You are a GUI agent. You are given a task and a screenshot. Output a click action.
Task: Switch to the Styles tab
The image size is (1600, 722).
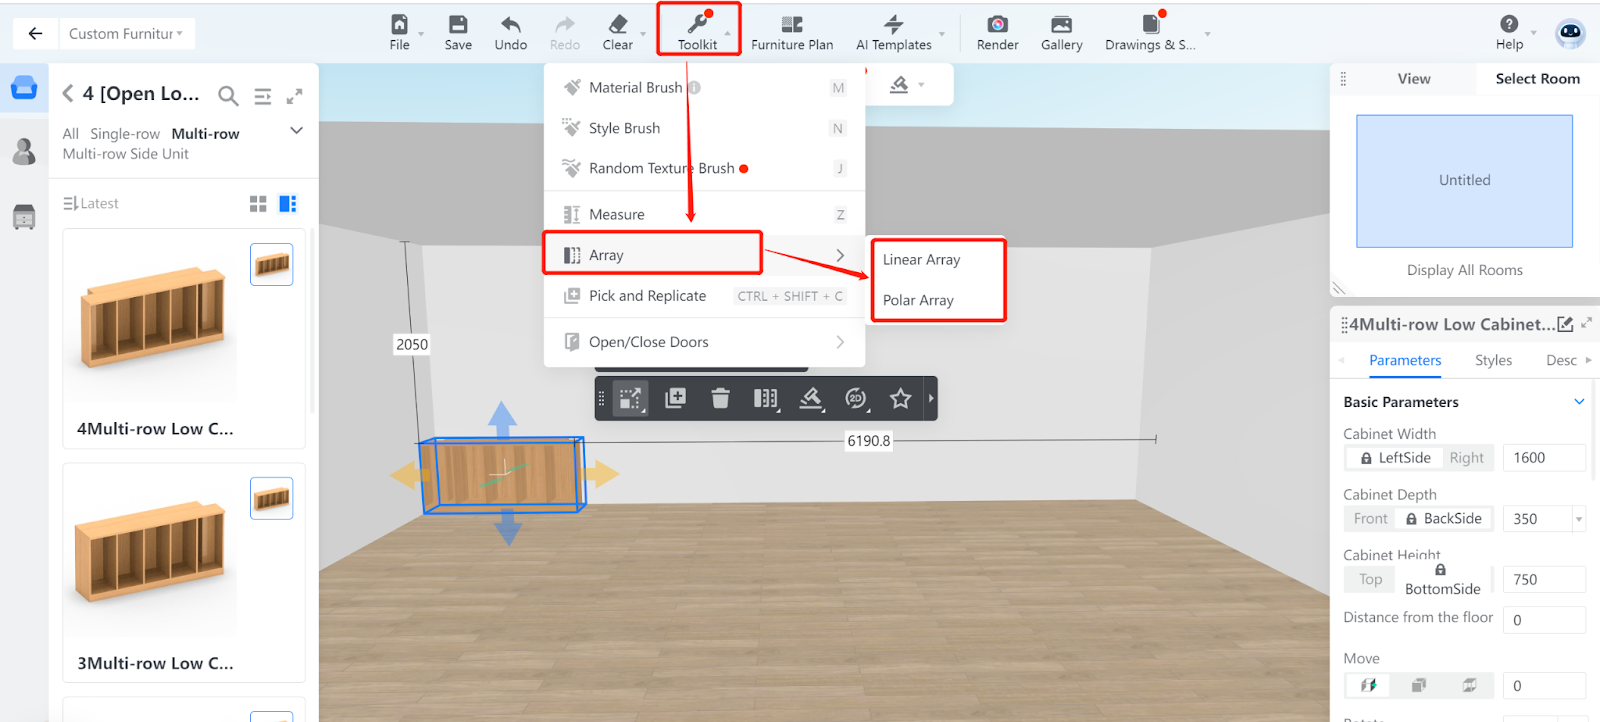[1493, 360]
